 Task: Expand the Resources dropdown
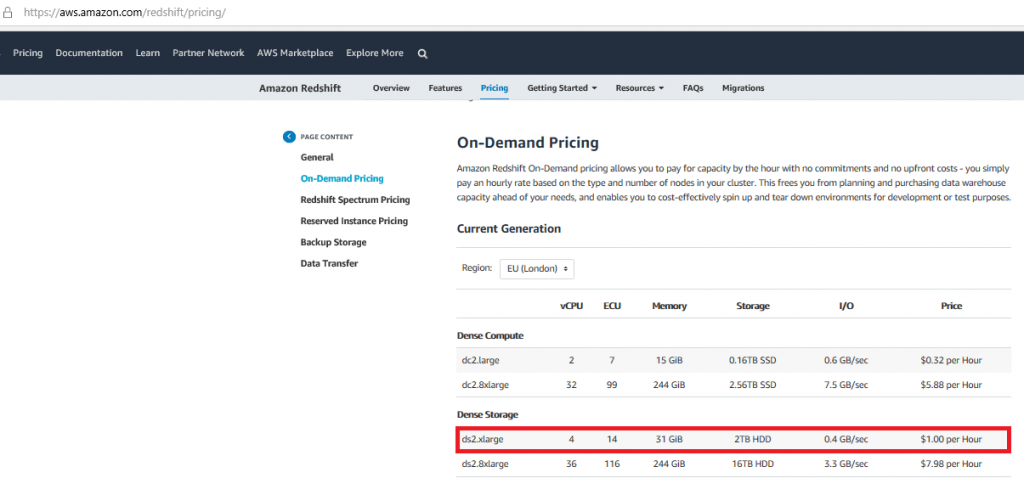click(639, 88)
